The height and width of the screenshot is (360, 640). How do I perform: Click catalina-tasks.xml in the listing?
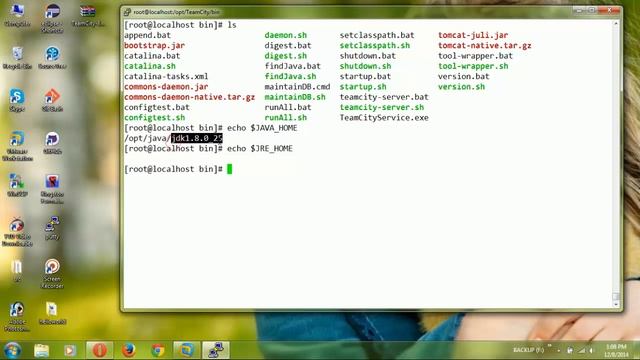coord(166,76)
